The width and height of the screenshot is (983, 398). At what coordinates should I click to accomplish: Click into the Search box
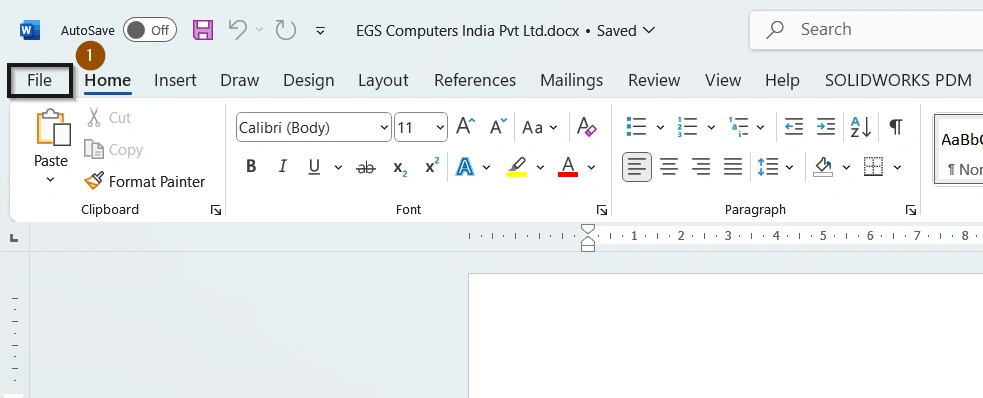[866, 29]
